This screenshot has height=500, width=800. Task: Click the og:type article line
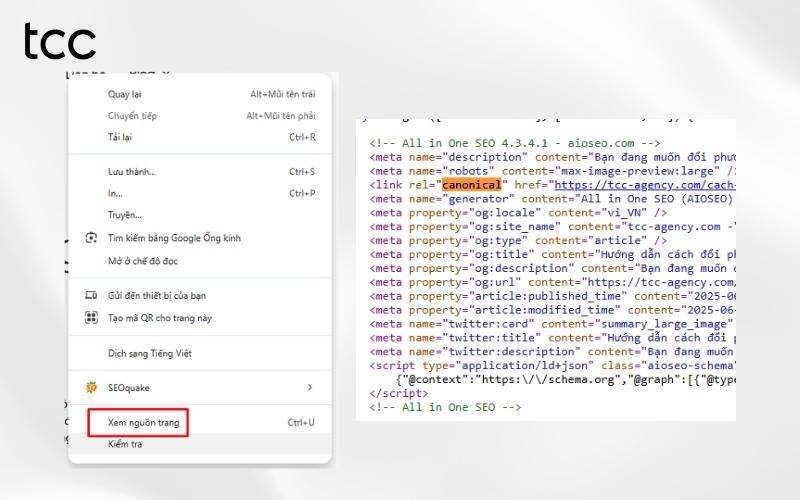pos(518,240)
